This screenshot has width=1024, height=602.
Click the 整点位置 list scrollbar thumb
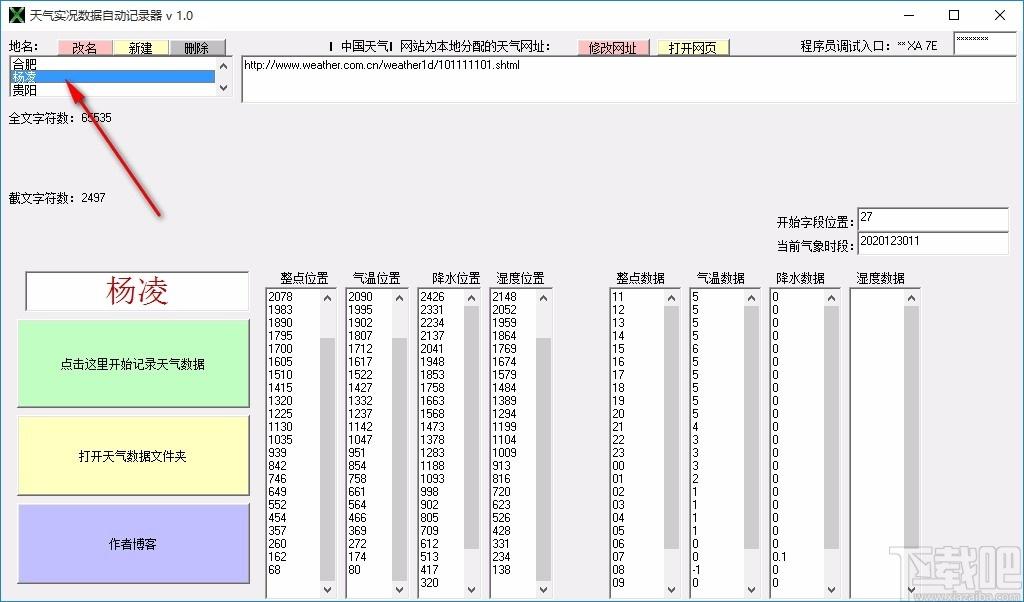tap(328, 459)
